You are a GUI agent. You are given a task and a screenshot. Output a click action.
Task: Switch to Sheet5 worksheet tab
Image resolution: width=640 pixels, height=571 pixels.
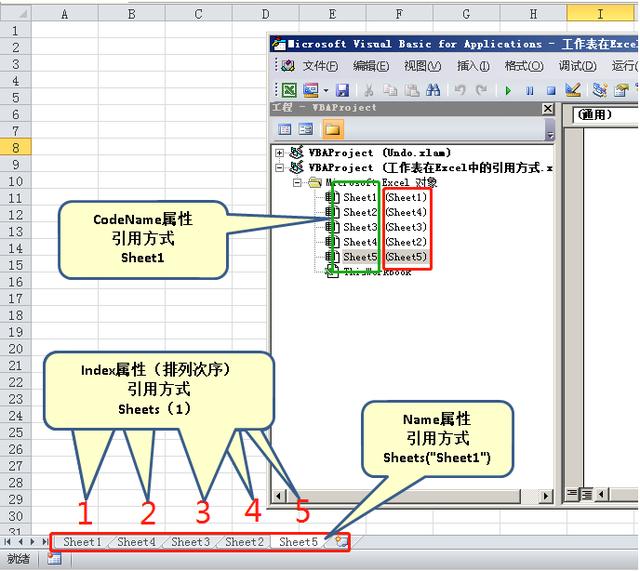(298, 542)
